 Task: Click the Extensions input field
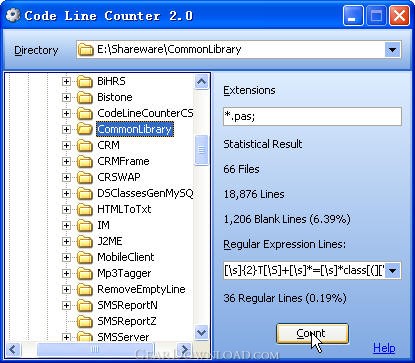pos(312,116)
